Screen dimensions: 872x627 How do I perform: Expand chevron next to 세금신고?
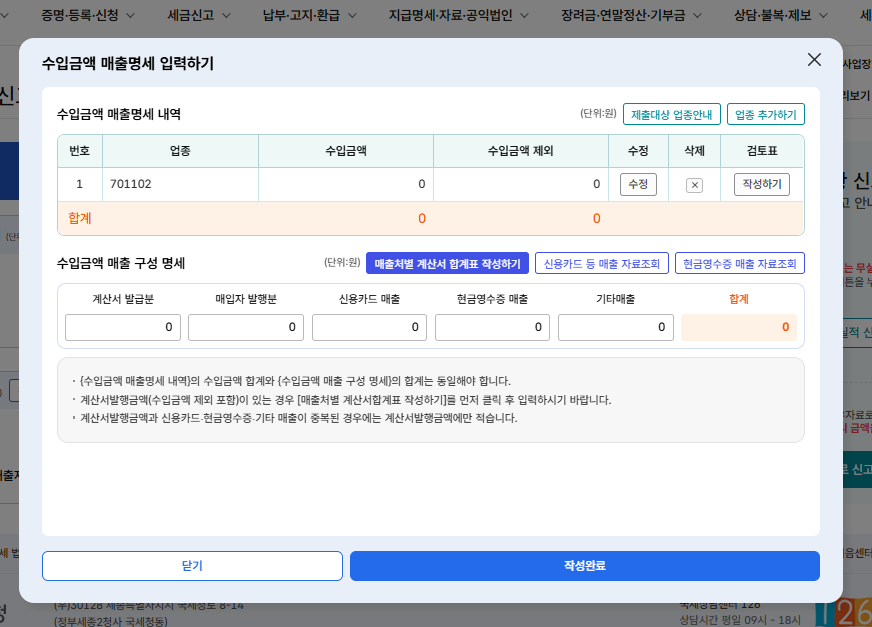coord(226,16)
